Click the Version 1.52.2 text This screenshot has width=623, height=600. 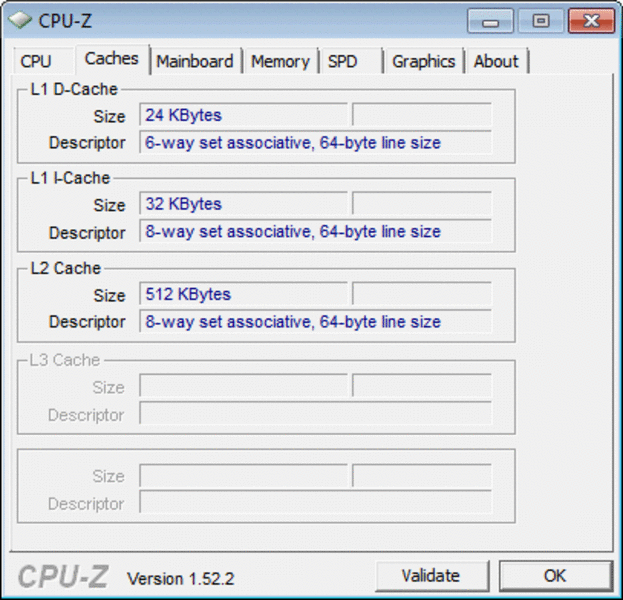[x=181, y=579]
